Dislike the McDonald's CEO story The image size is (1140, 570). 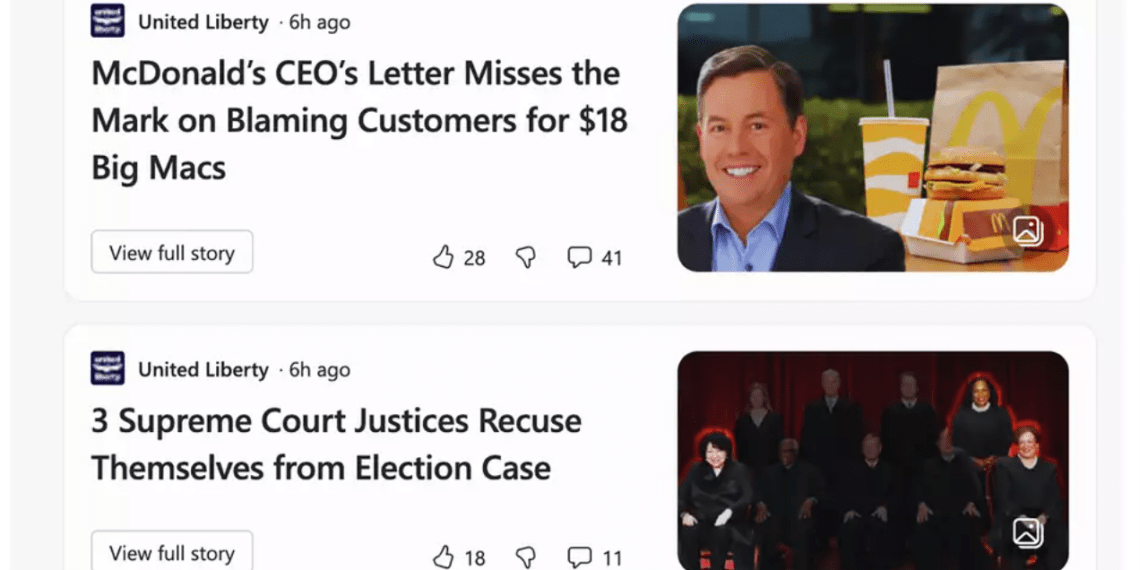click(x=526, y=257)
